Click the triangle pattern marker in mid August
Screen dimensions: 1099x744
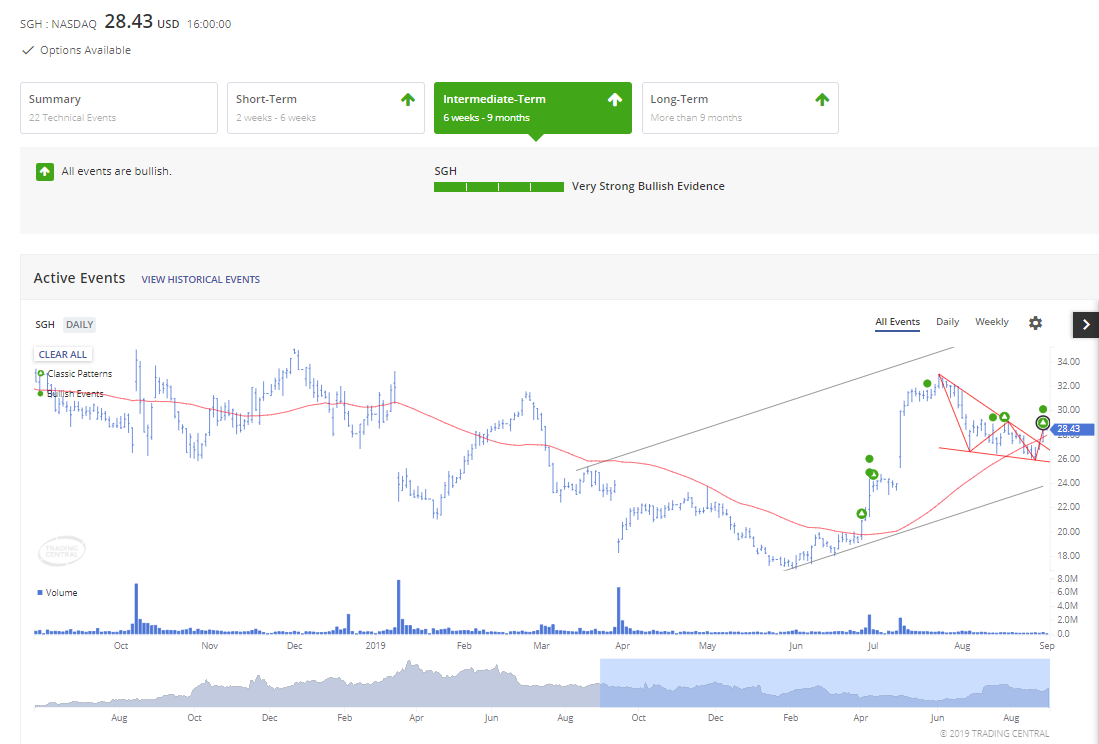1004,418
